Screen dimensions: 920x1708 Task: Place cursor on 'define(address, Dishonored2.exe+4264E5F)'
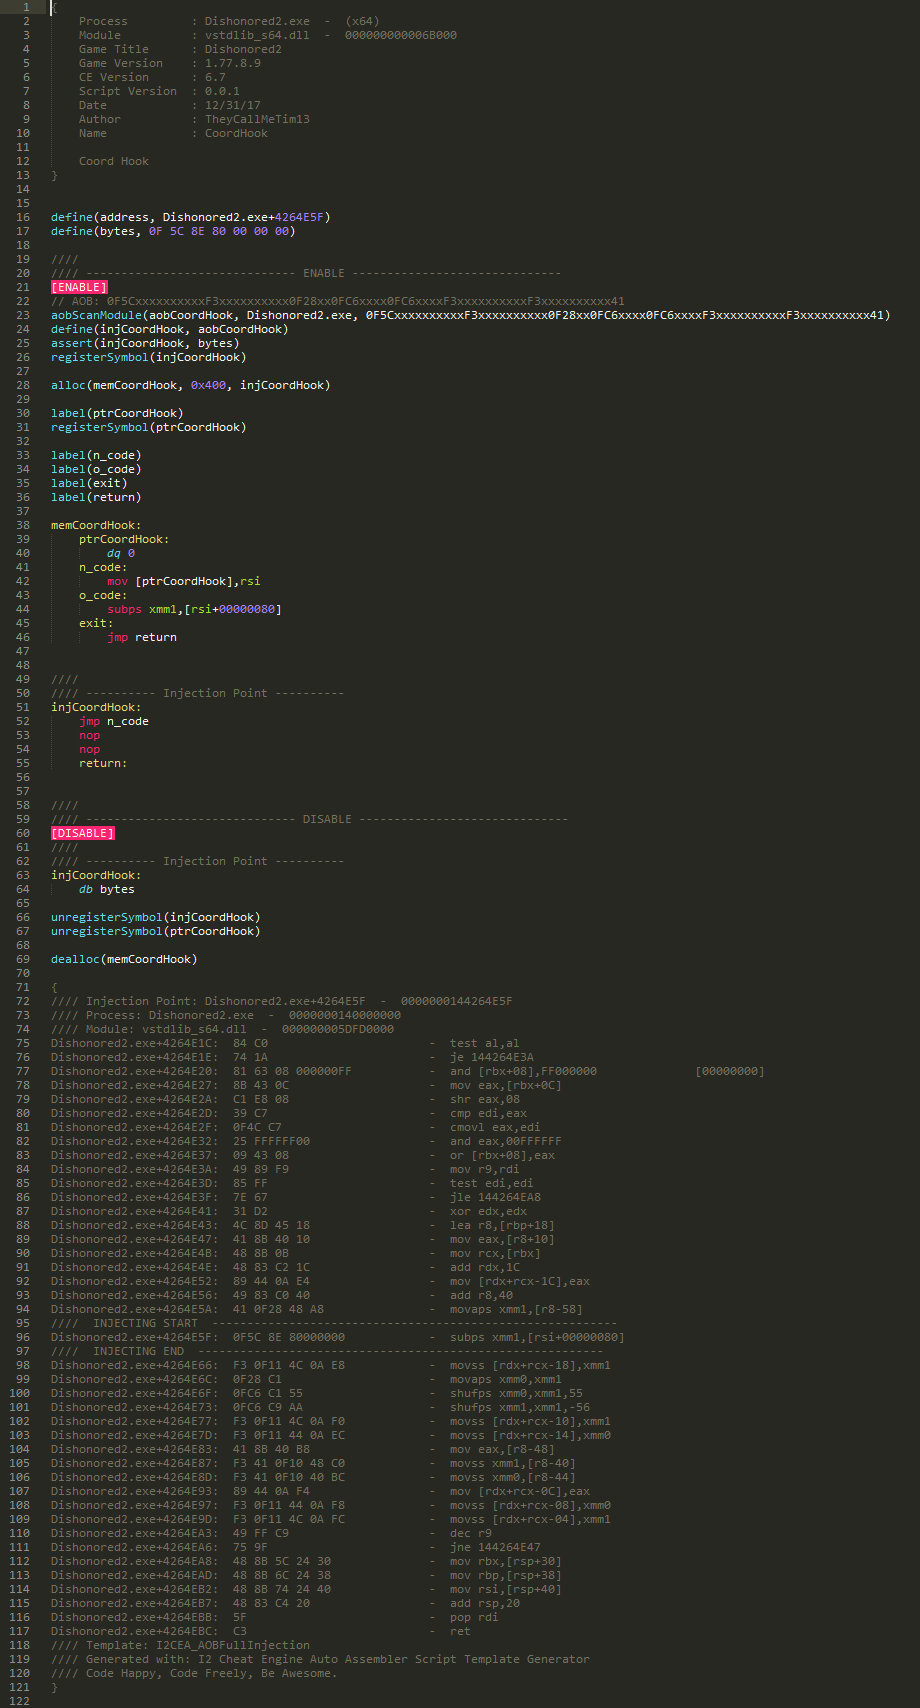click(191, 217)
